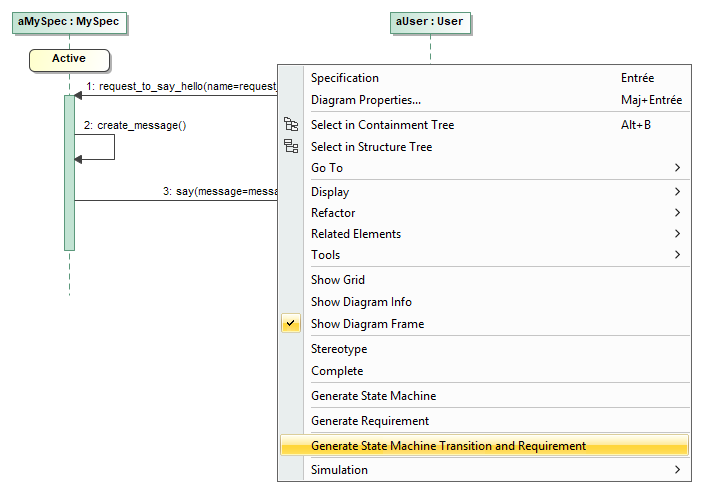The width and height of the screenshot is (716, 503).
Task: Select the aUser : User lifeline header
Action: [430, 23]
